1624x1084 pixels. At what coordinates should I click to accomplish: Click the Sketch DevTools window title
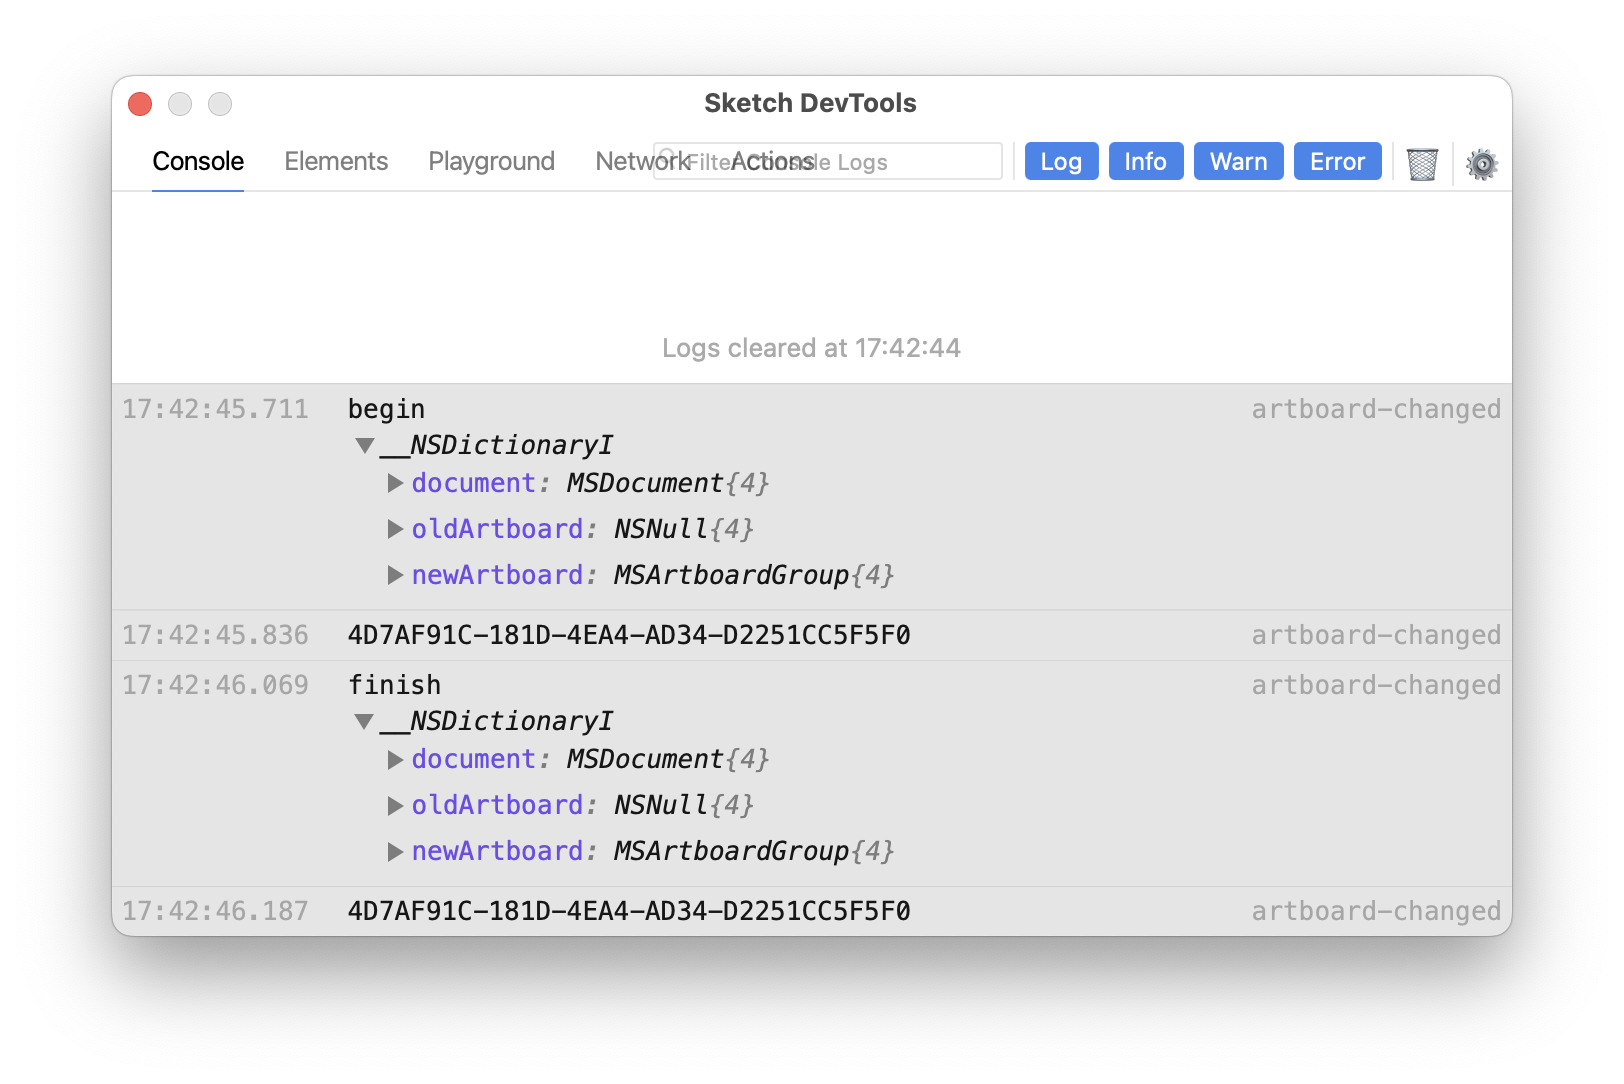[x=810, y=103]
